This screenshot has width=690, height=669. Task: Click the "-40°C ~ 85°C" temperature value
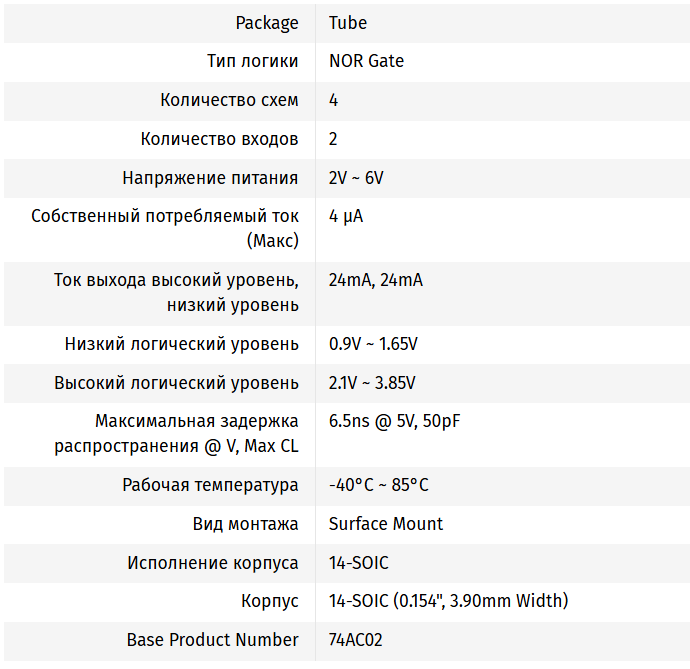(378, 485)
